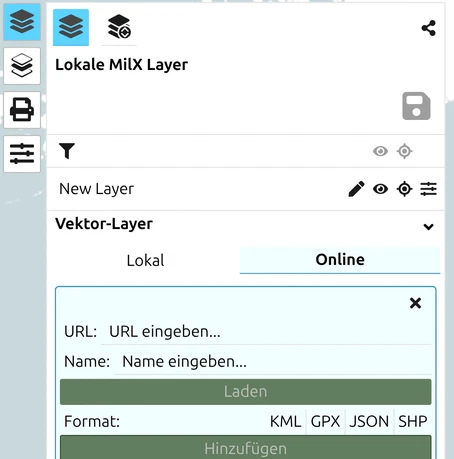This screenshot has height=459, width=454.
Task: Open the settings sliders sidebar button
Action: coord(22,154)
